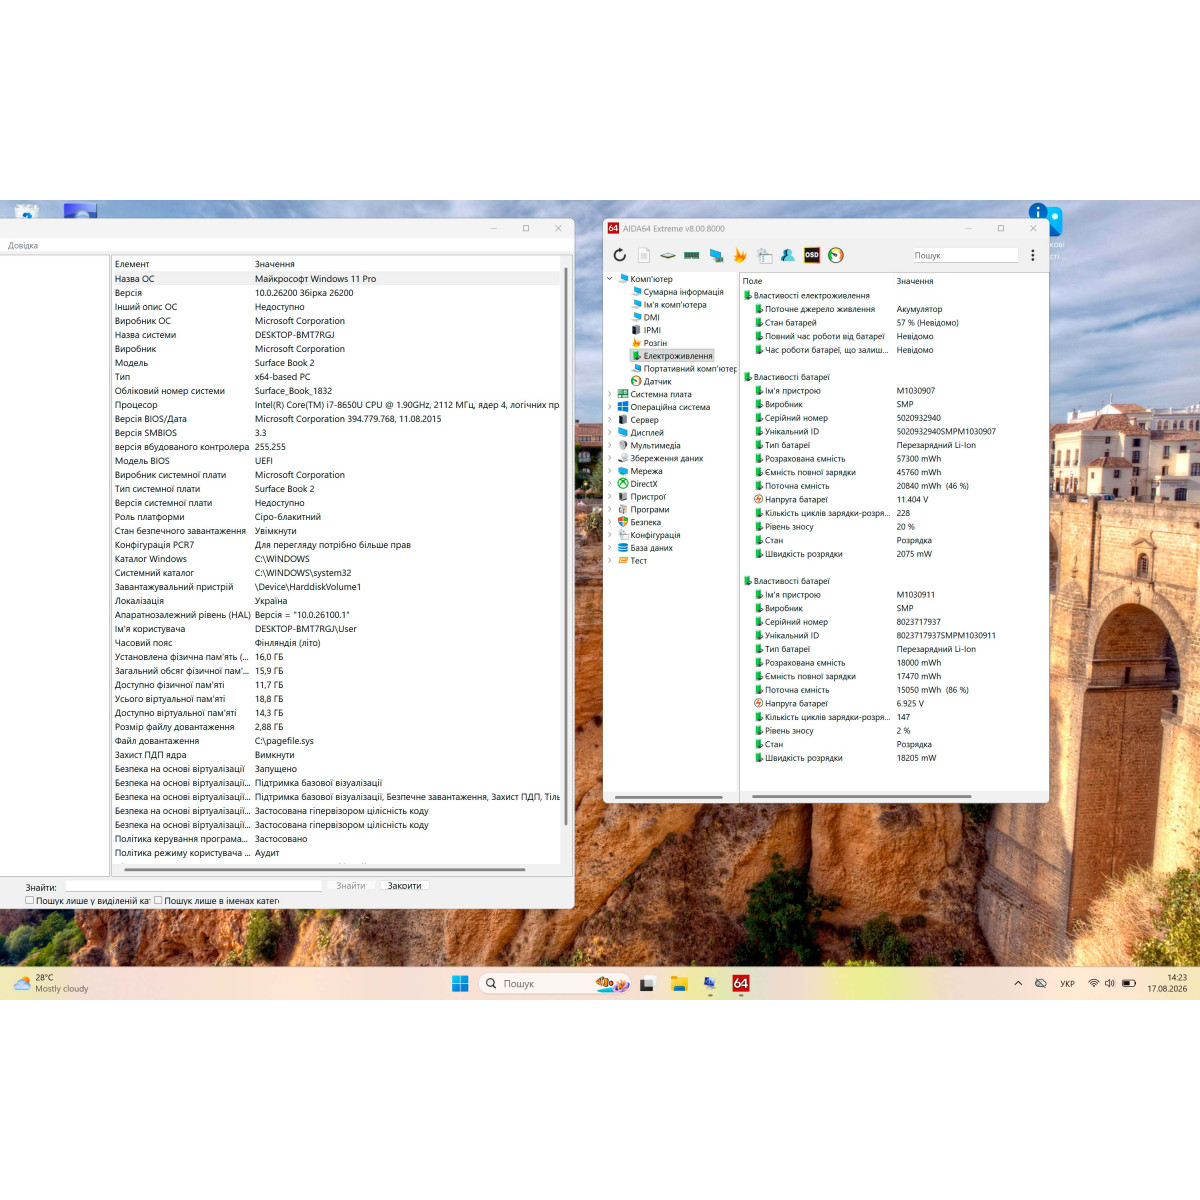Click AIDA64 tree pane horizontal scrollbar
Image resolution: width=1200 pixels, height=1200 pixels.
point(668,797)
